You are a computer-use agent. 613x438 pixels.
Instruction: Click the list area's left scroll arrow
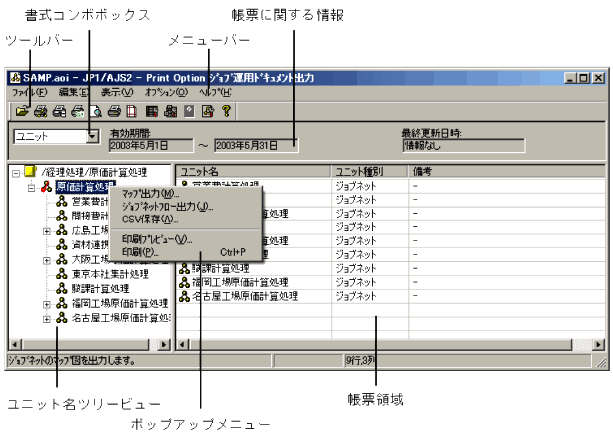(x=182, y=345)
